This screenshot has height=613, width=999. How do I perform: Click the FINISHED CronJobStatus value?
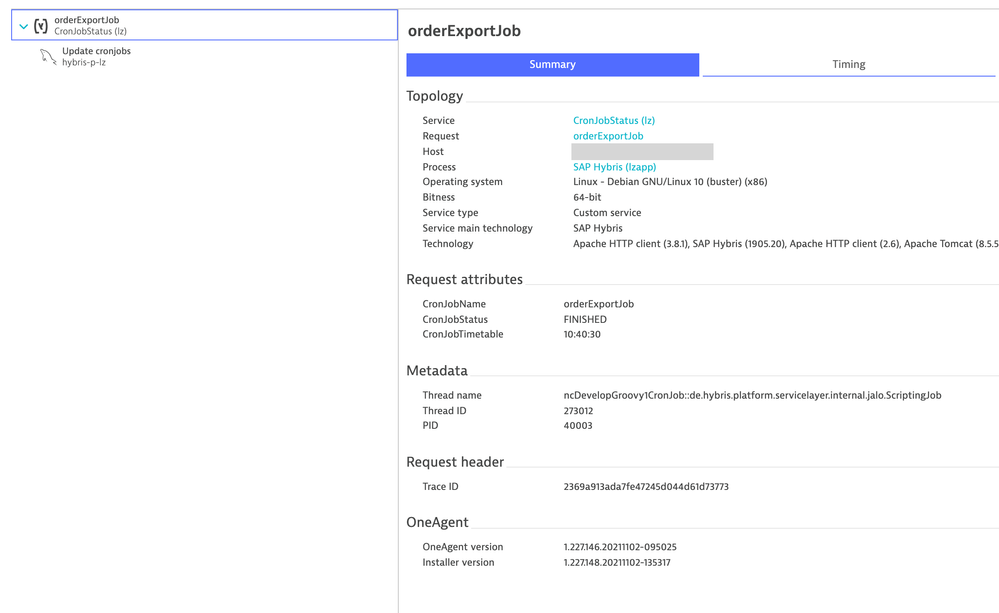pos(585,320)
